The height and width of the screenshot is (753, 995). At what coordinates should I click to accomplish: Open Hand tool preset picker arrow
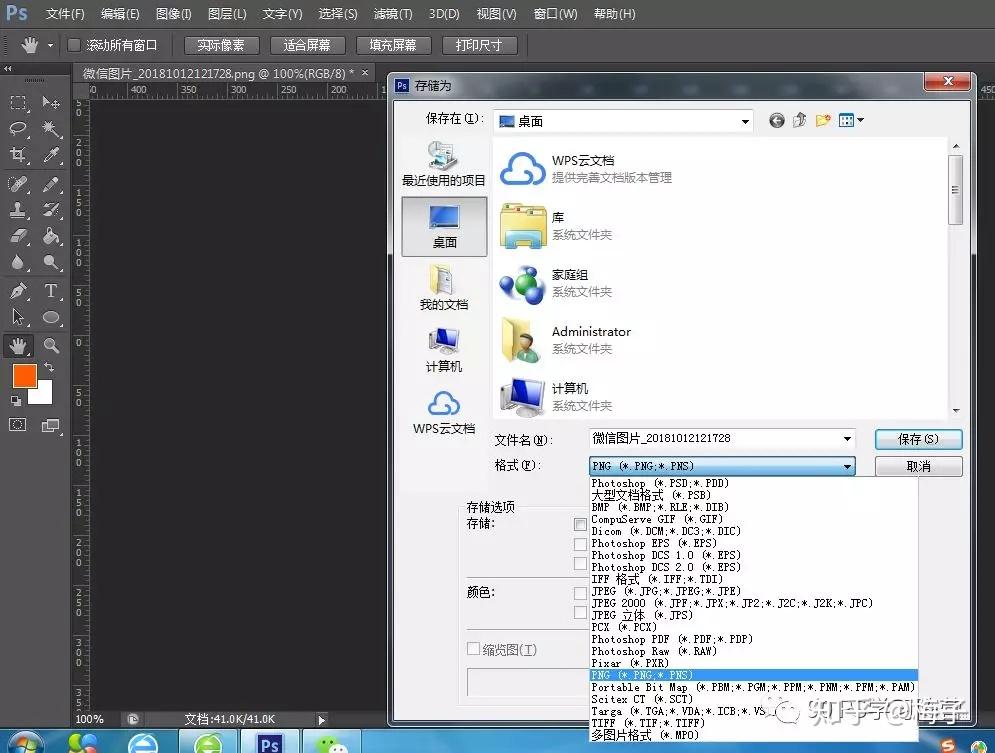pos(49,46)
